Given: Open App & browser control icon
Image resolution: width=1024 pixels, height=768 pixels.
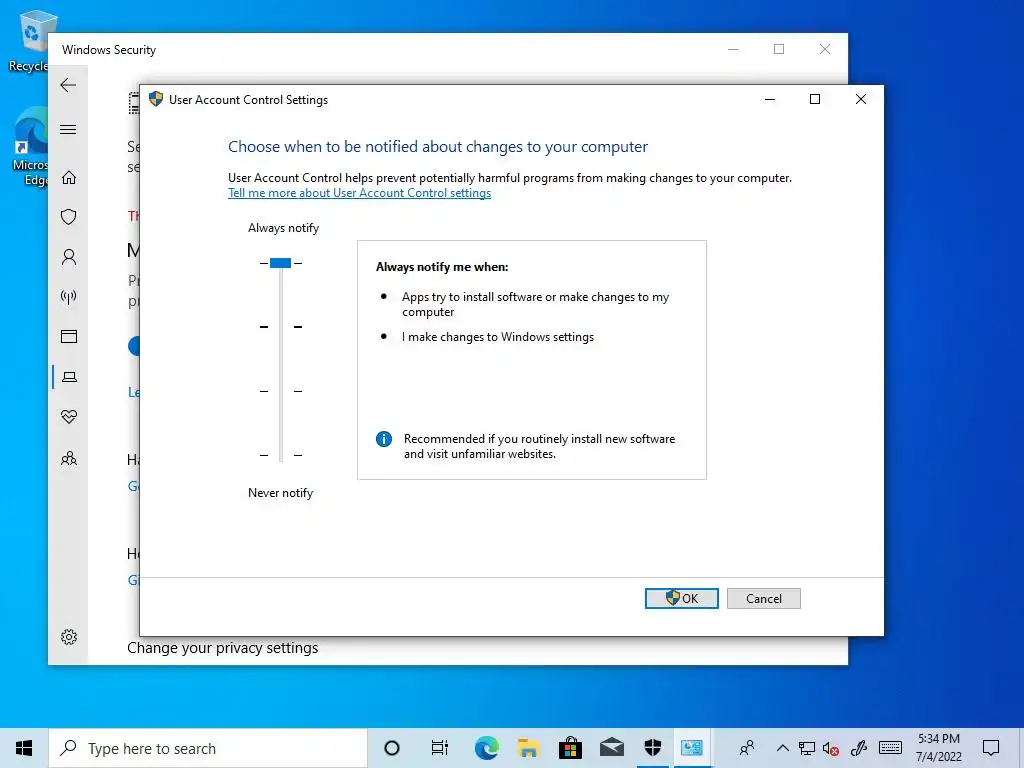Looking at the screenshot, I should [69, 336].
